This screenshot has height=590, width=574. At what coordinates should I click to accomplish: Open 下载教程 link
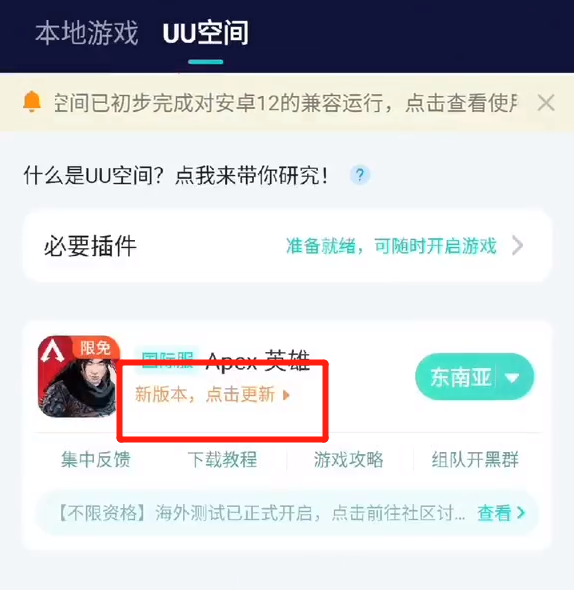click(222, 459)
